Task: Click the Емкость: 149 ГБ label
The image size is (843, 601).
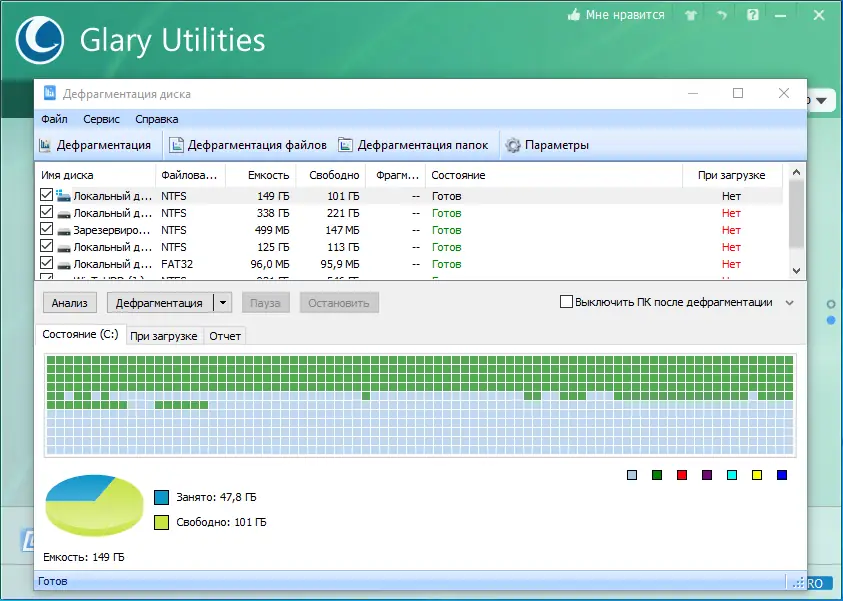Action: tap(83, 557)
